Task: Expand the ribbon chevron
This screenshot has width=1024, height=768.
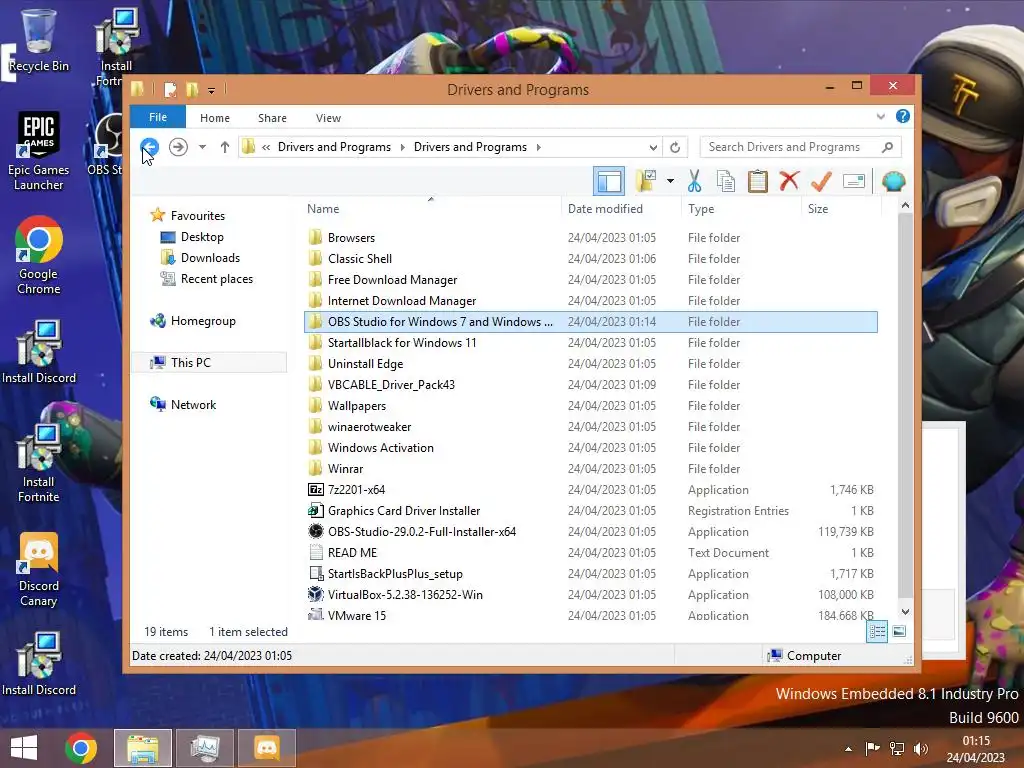Action: coord(880,117)
